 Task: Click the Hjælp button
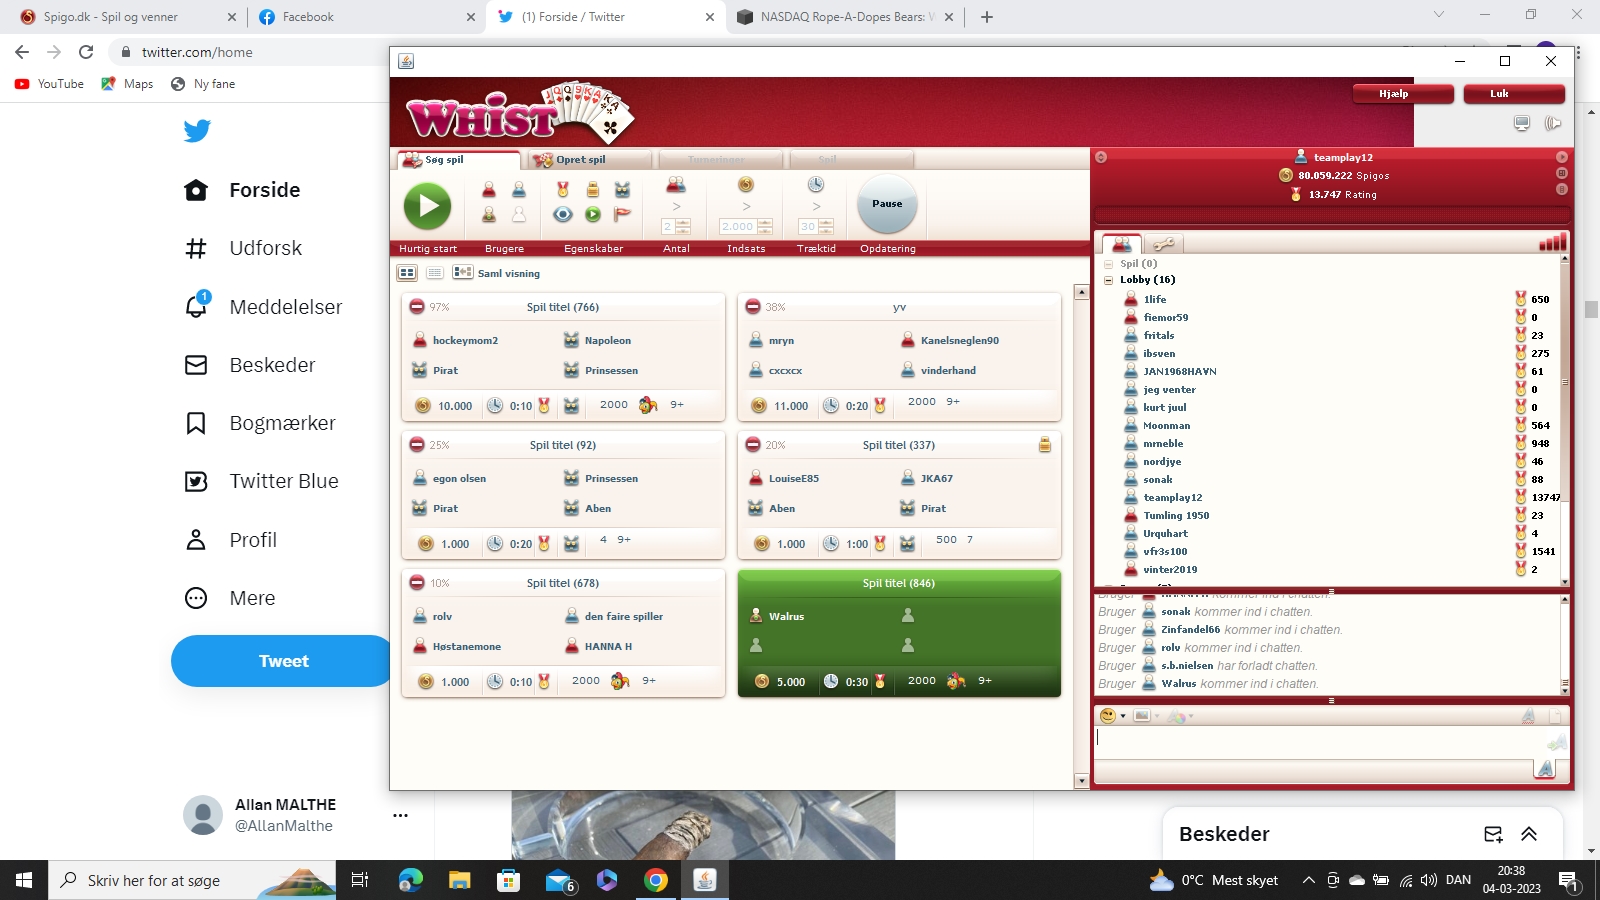pos(1402,94)
